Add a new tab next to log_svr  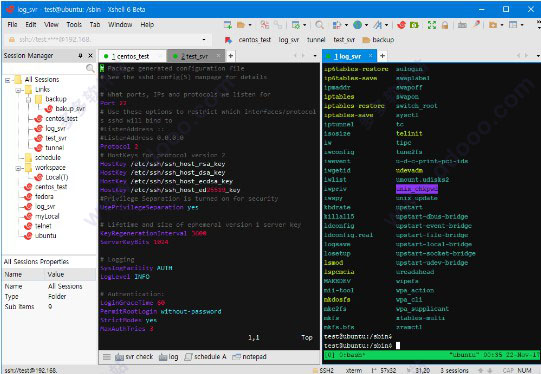click(383, 56)
